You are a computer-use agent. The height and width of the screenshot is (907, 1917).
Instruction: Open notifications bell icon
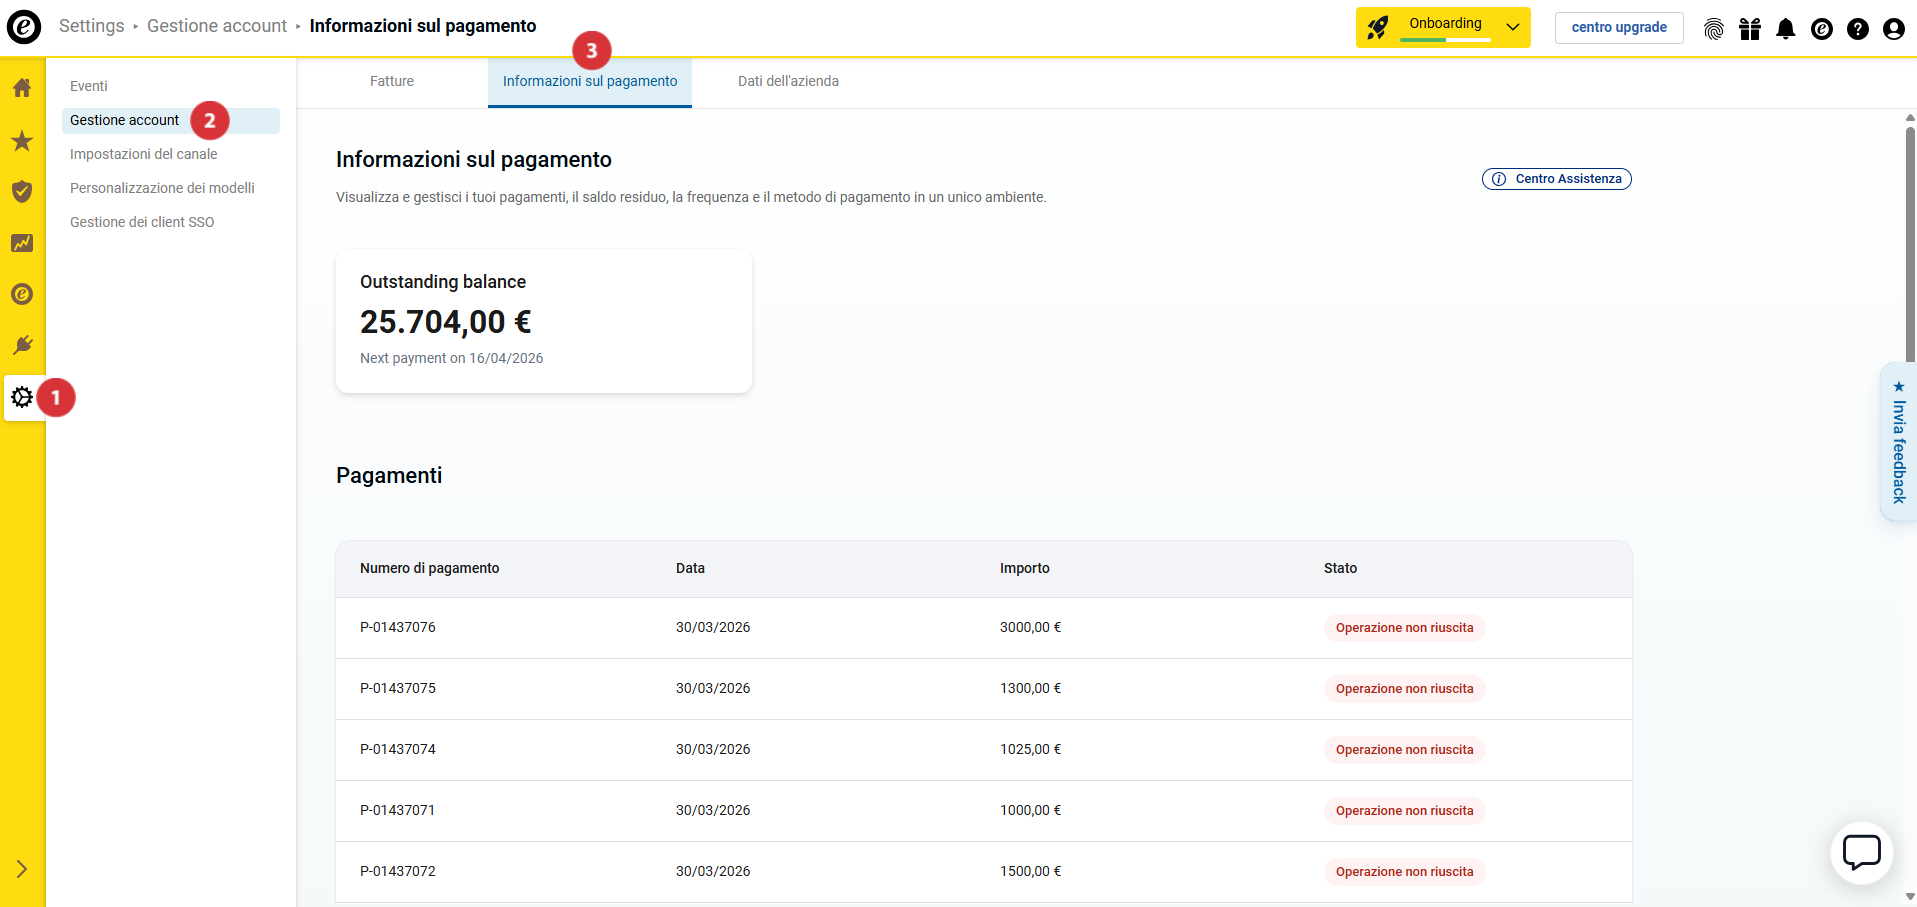point(1786,29)
